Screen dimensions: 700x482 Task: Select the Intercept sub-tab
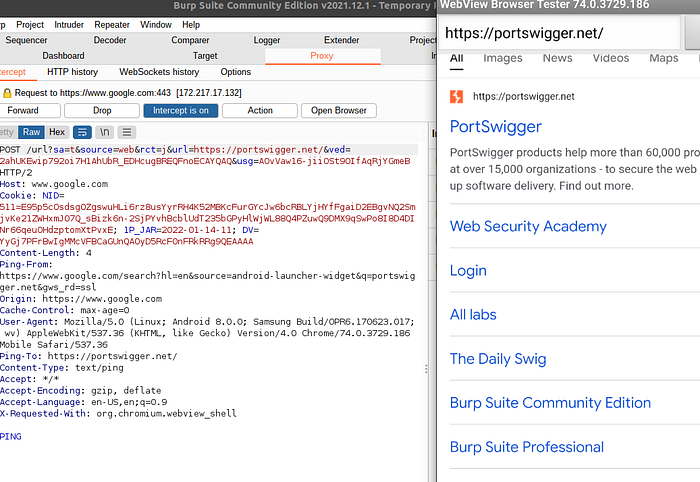13,72
